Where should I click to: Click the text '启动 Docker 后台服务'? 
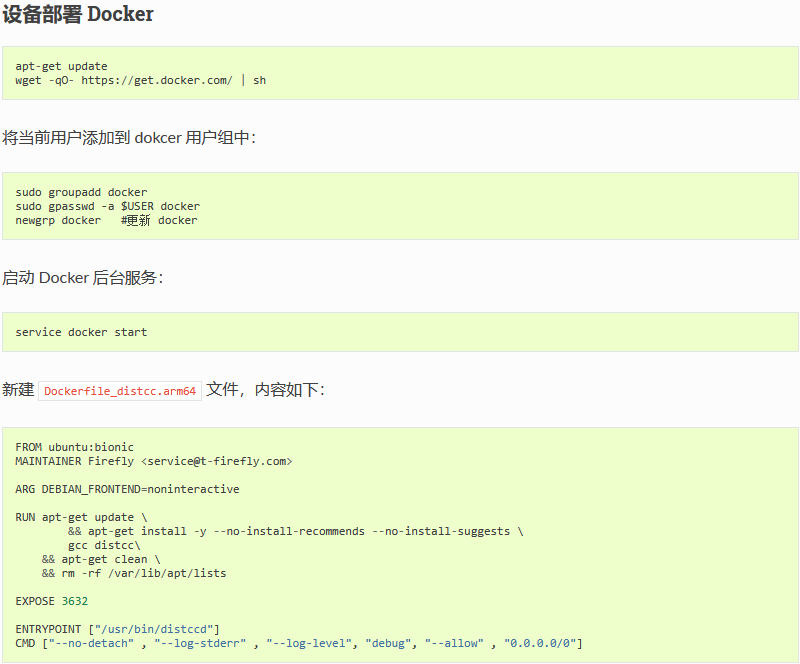pos(82,278)
